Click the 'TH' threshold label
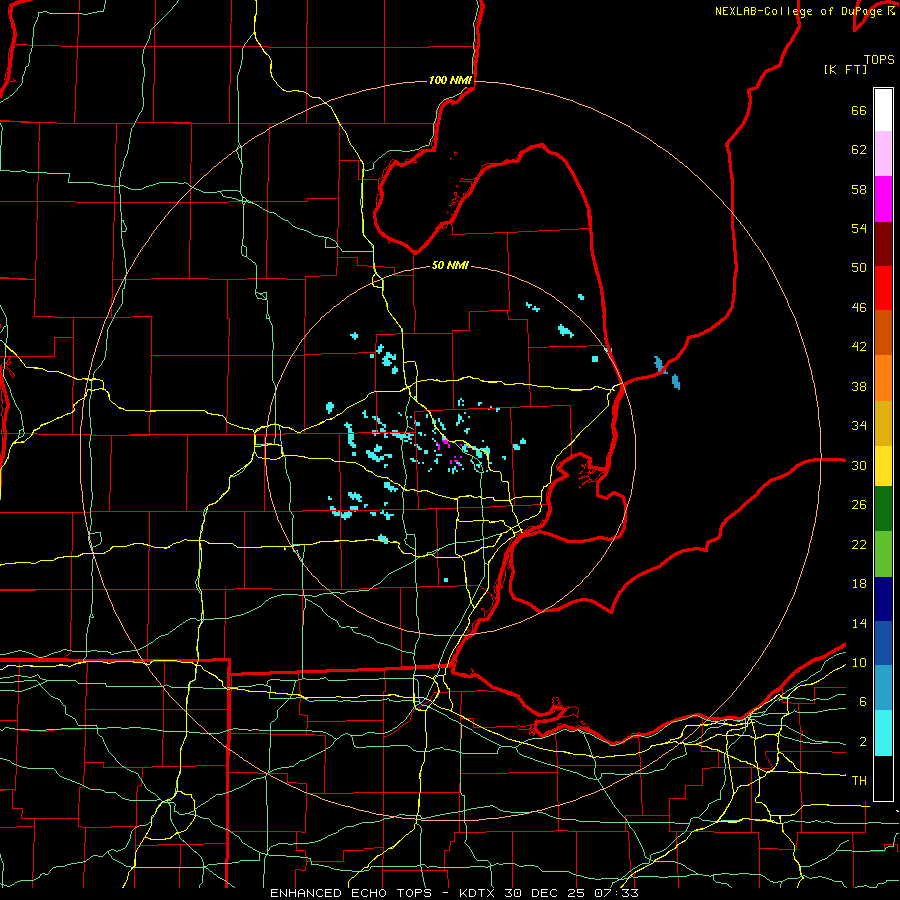This screenshot has width=900, height=900. coord(859,781)
